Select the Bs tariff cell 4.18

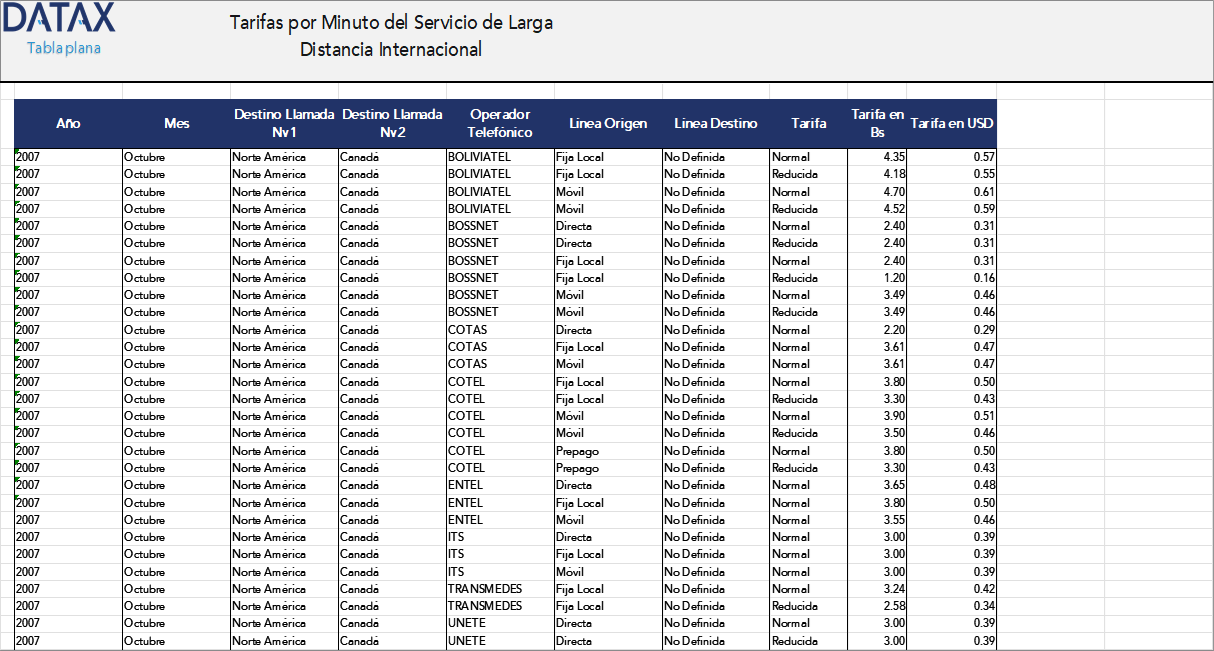tap(877, 174)
